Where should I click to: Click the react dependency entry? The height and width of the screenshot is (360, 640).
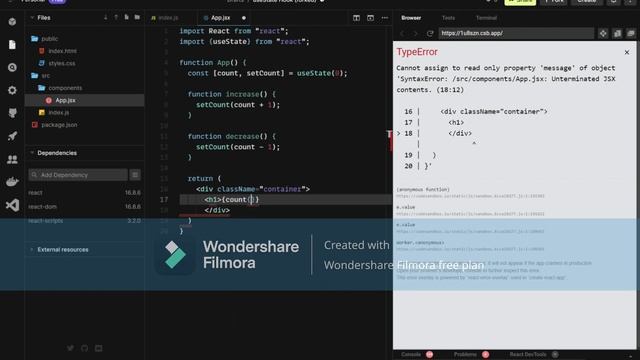pyautogui.click(x=84, y=193)
